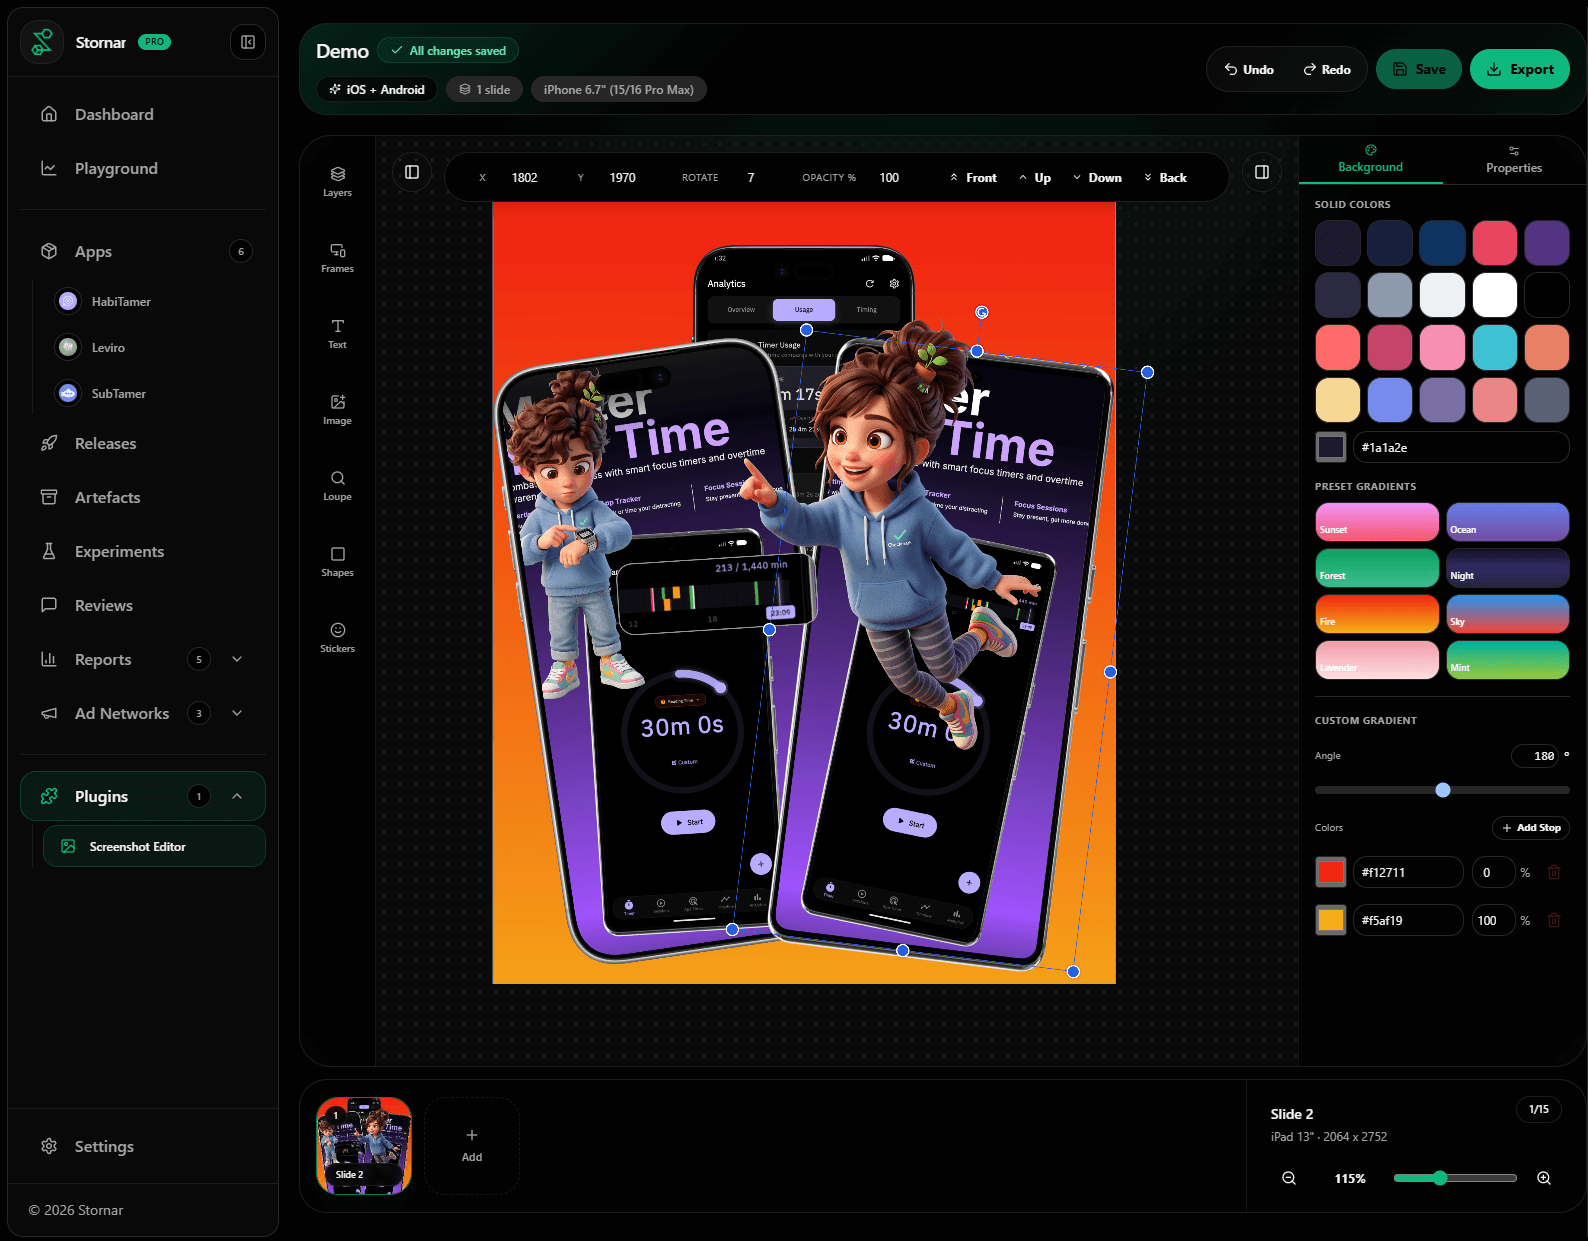1588x1241 pixels.
Task: Move element Down one layer
Action: tap(1097, 178)
